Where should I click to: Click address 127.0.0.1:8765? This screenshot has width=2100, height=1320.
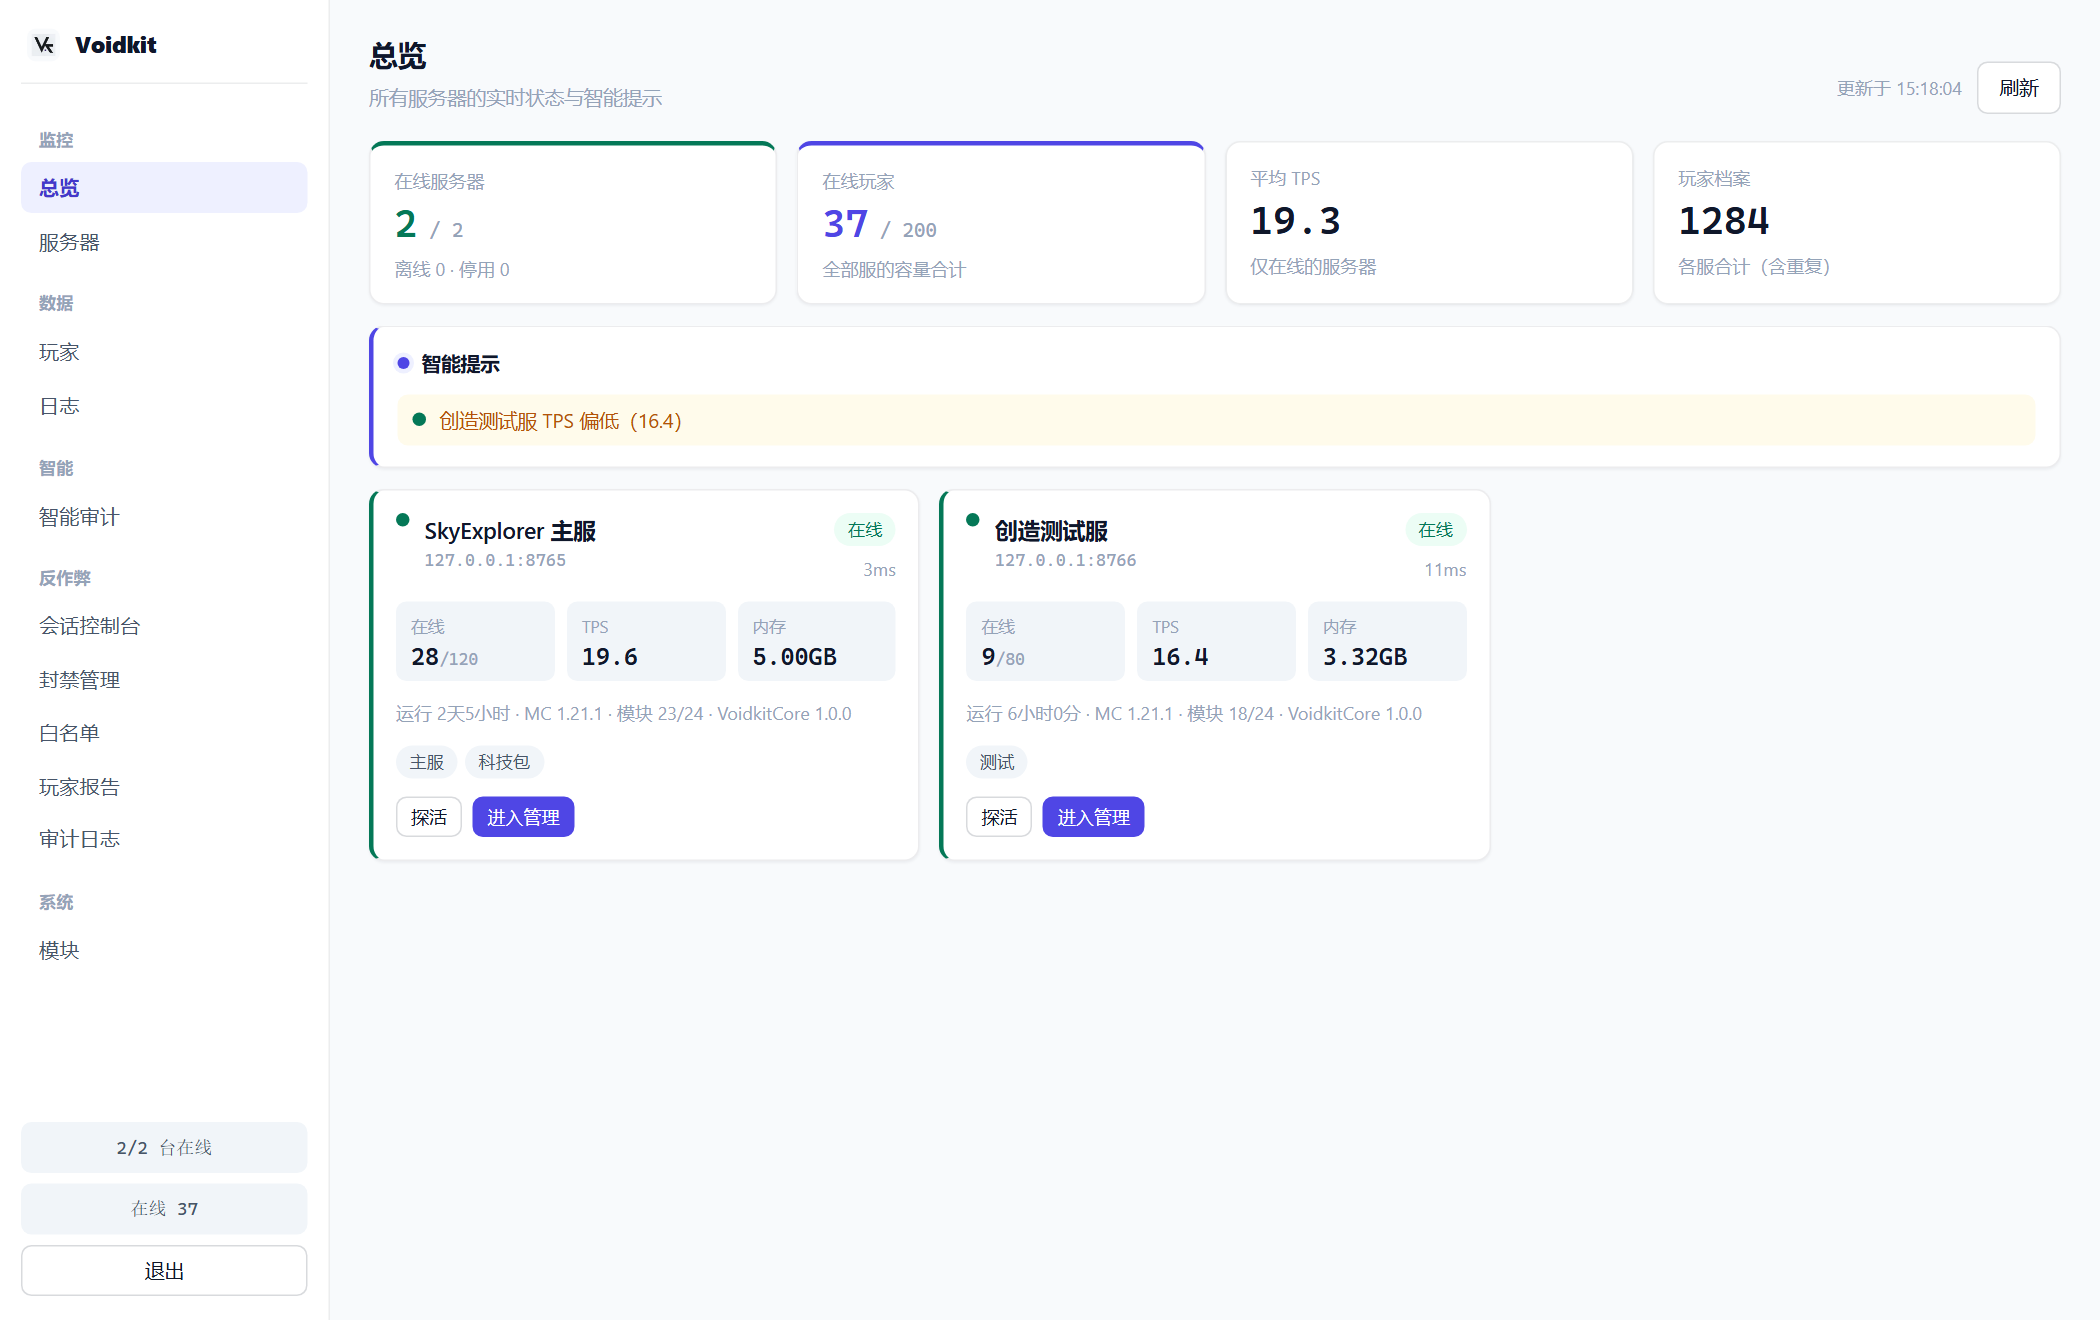pos(495,560)
